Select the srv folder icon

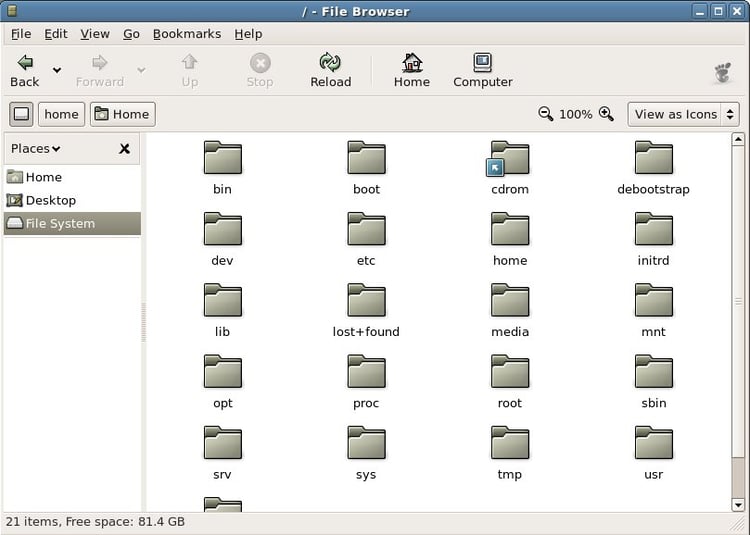222,443
